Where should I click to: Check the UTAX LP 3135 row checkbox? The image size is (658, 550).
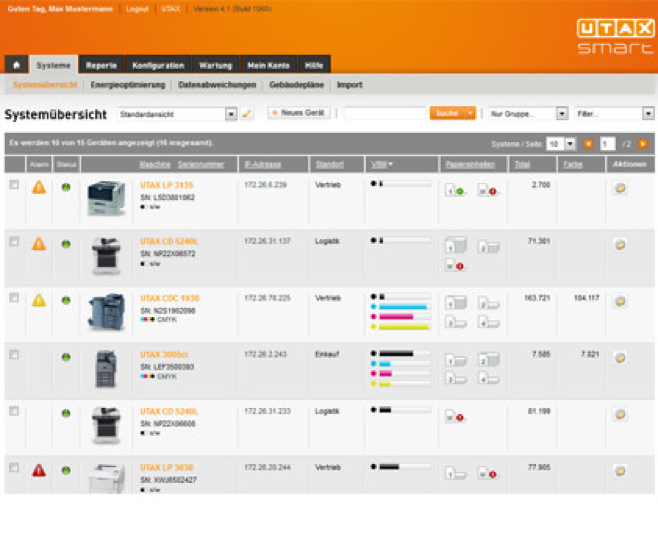pyautogui.click(x=14, y=185)
